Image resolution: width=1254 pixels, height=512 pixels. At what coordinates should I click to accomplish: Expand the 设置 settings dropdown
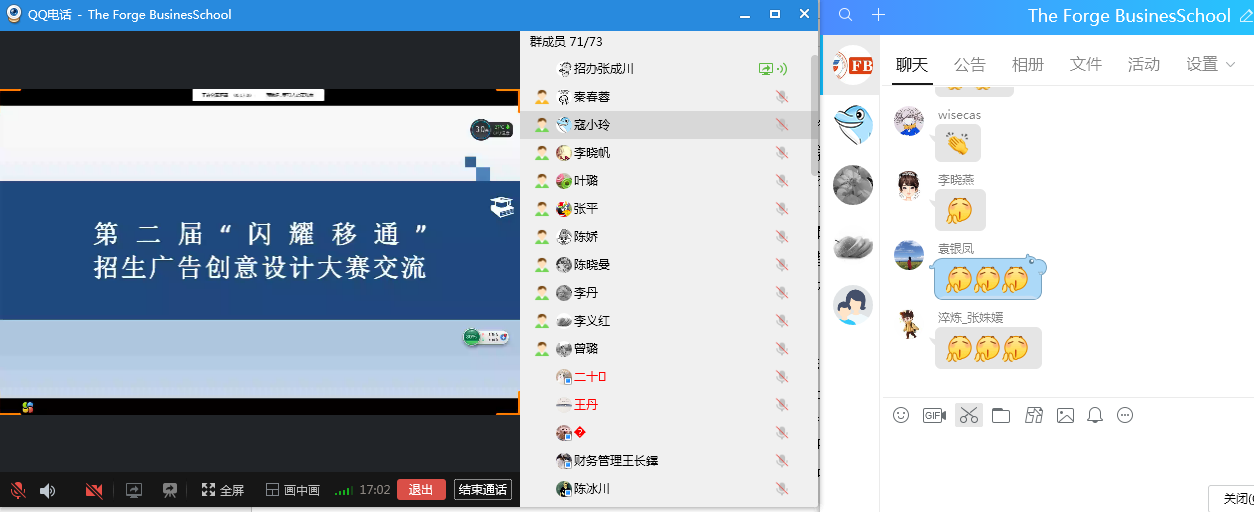click(1210, 65)
